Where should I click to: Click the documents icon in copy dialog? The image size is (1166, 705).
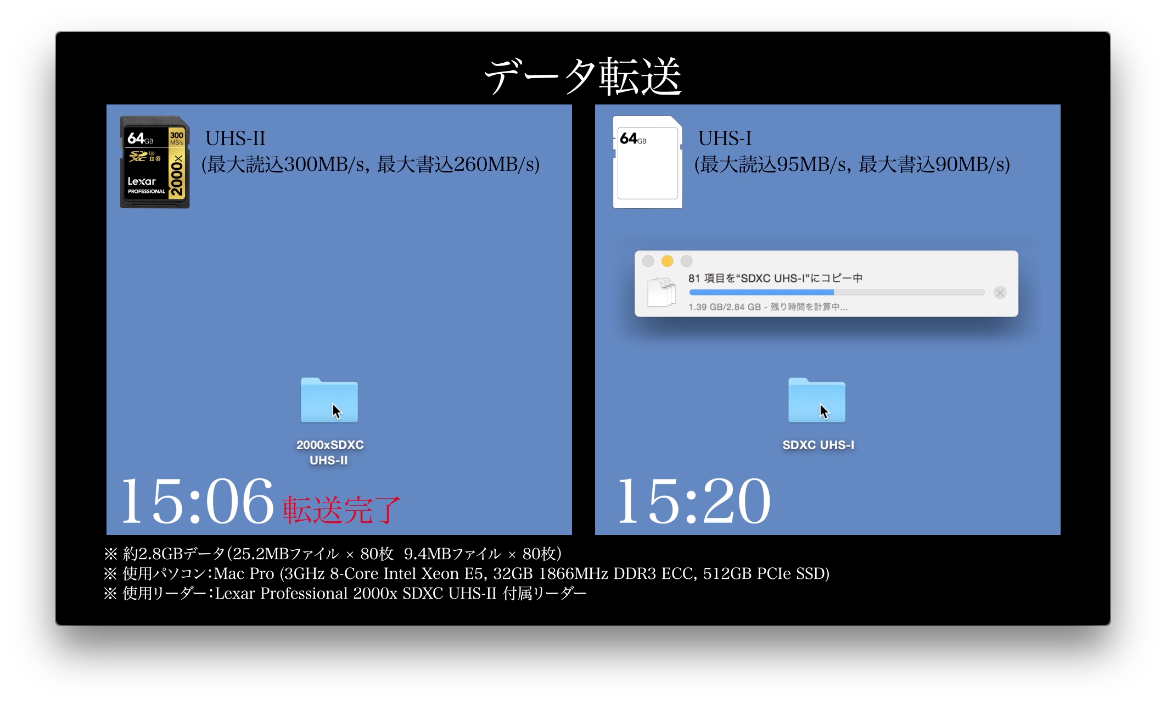tap(661, 292)
